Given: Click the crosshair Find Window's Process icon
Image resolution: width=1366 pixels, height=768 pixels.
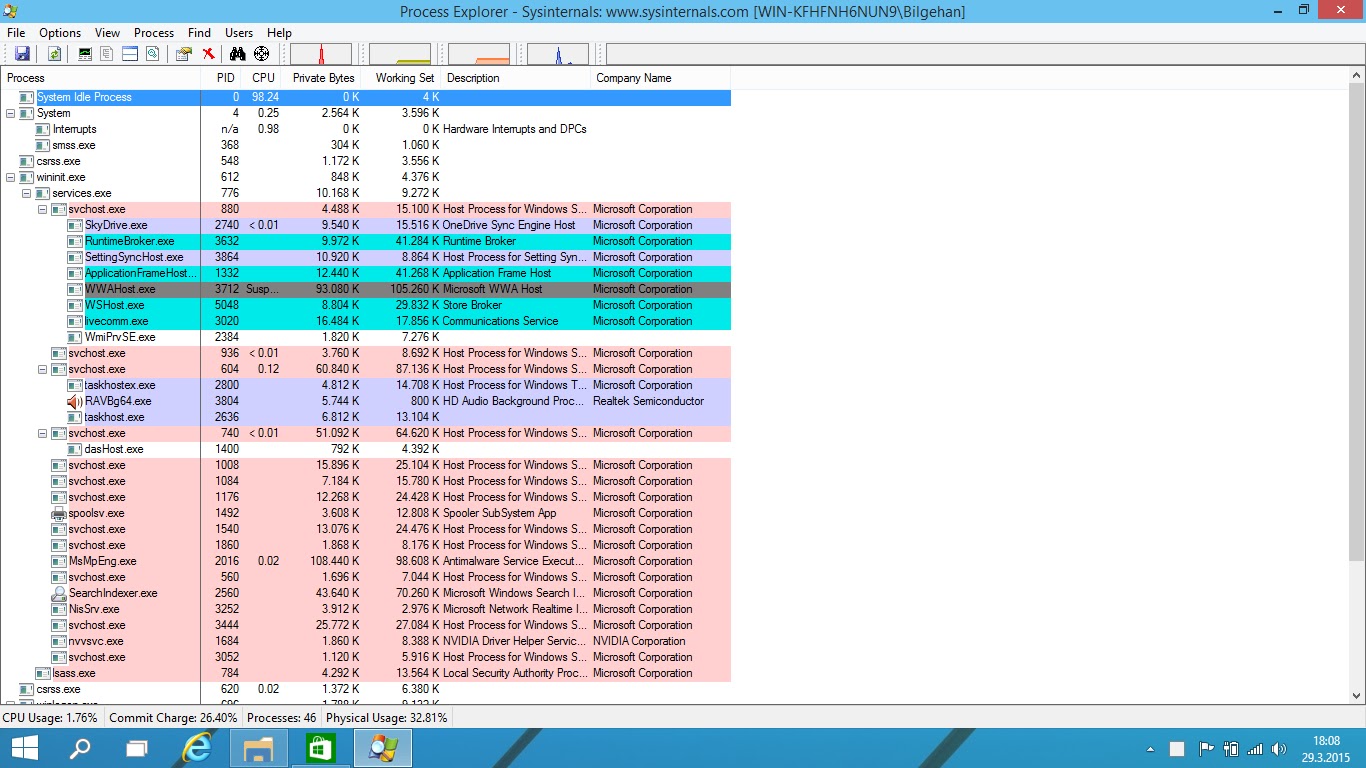Looking at the screenshot, I should point(261,54).
